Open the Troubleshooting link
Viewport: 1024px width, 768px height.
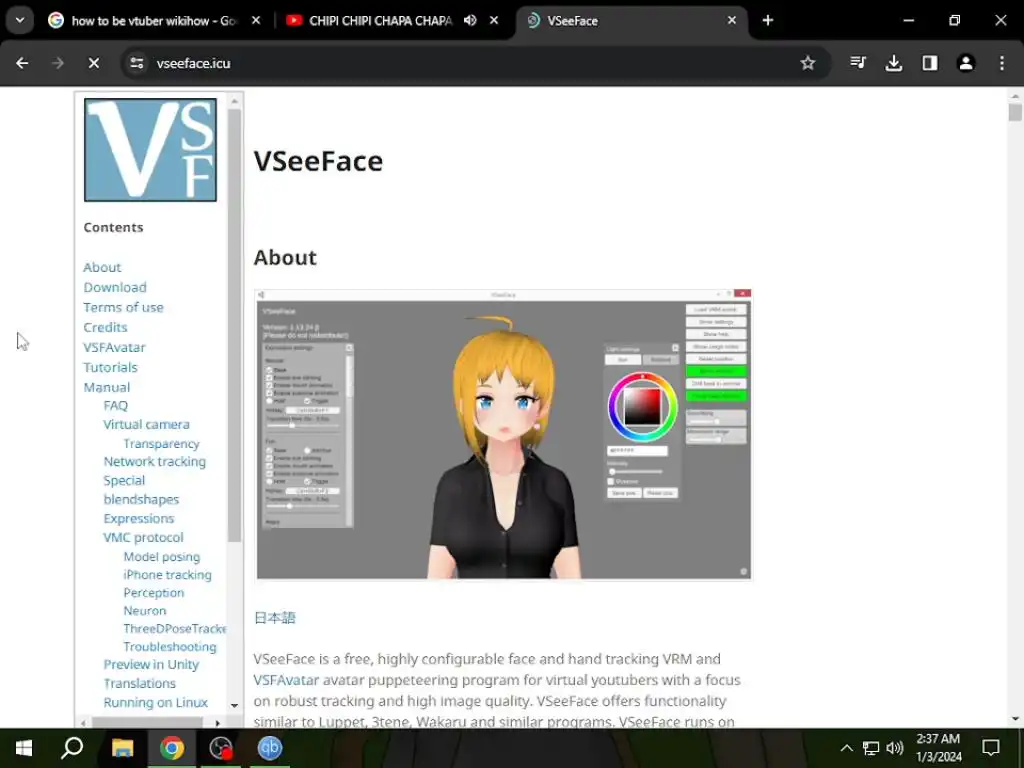[170, 647]
